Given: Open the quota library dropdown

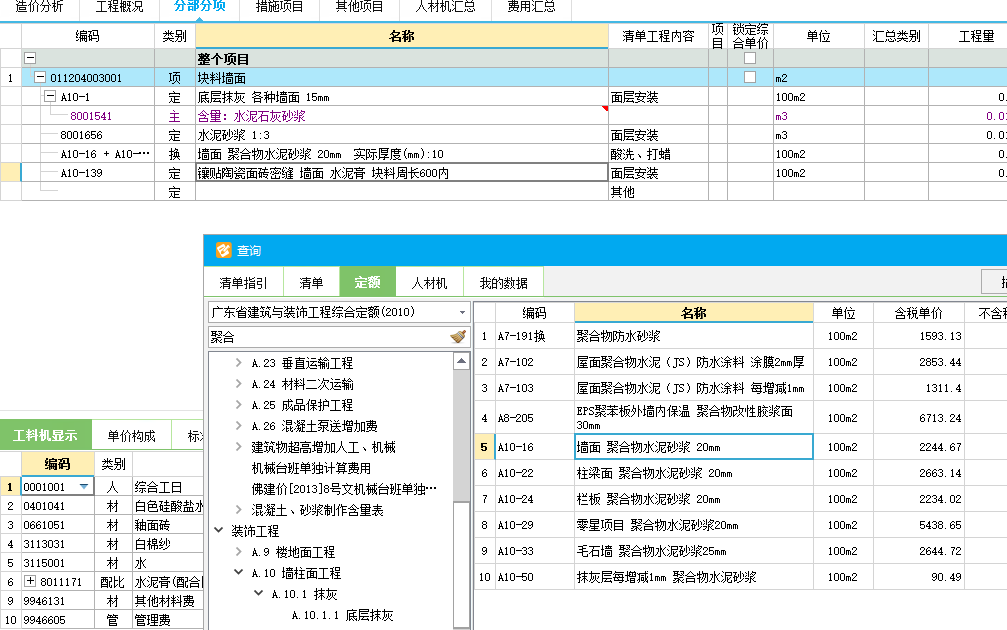Looking at the screenshot, I should coord(462,313).
